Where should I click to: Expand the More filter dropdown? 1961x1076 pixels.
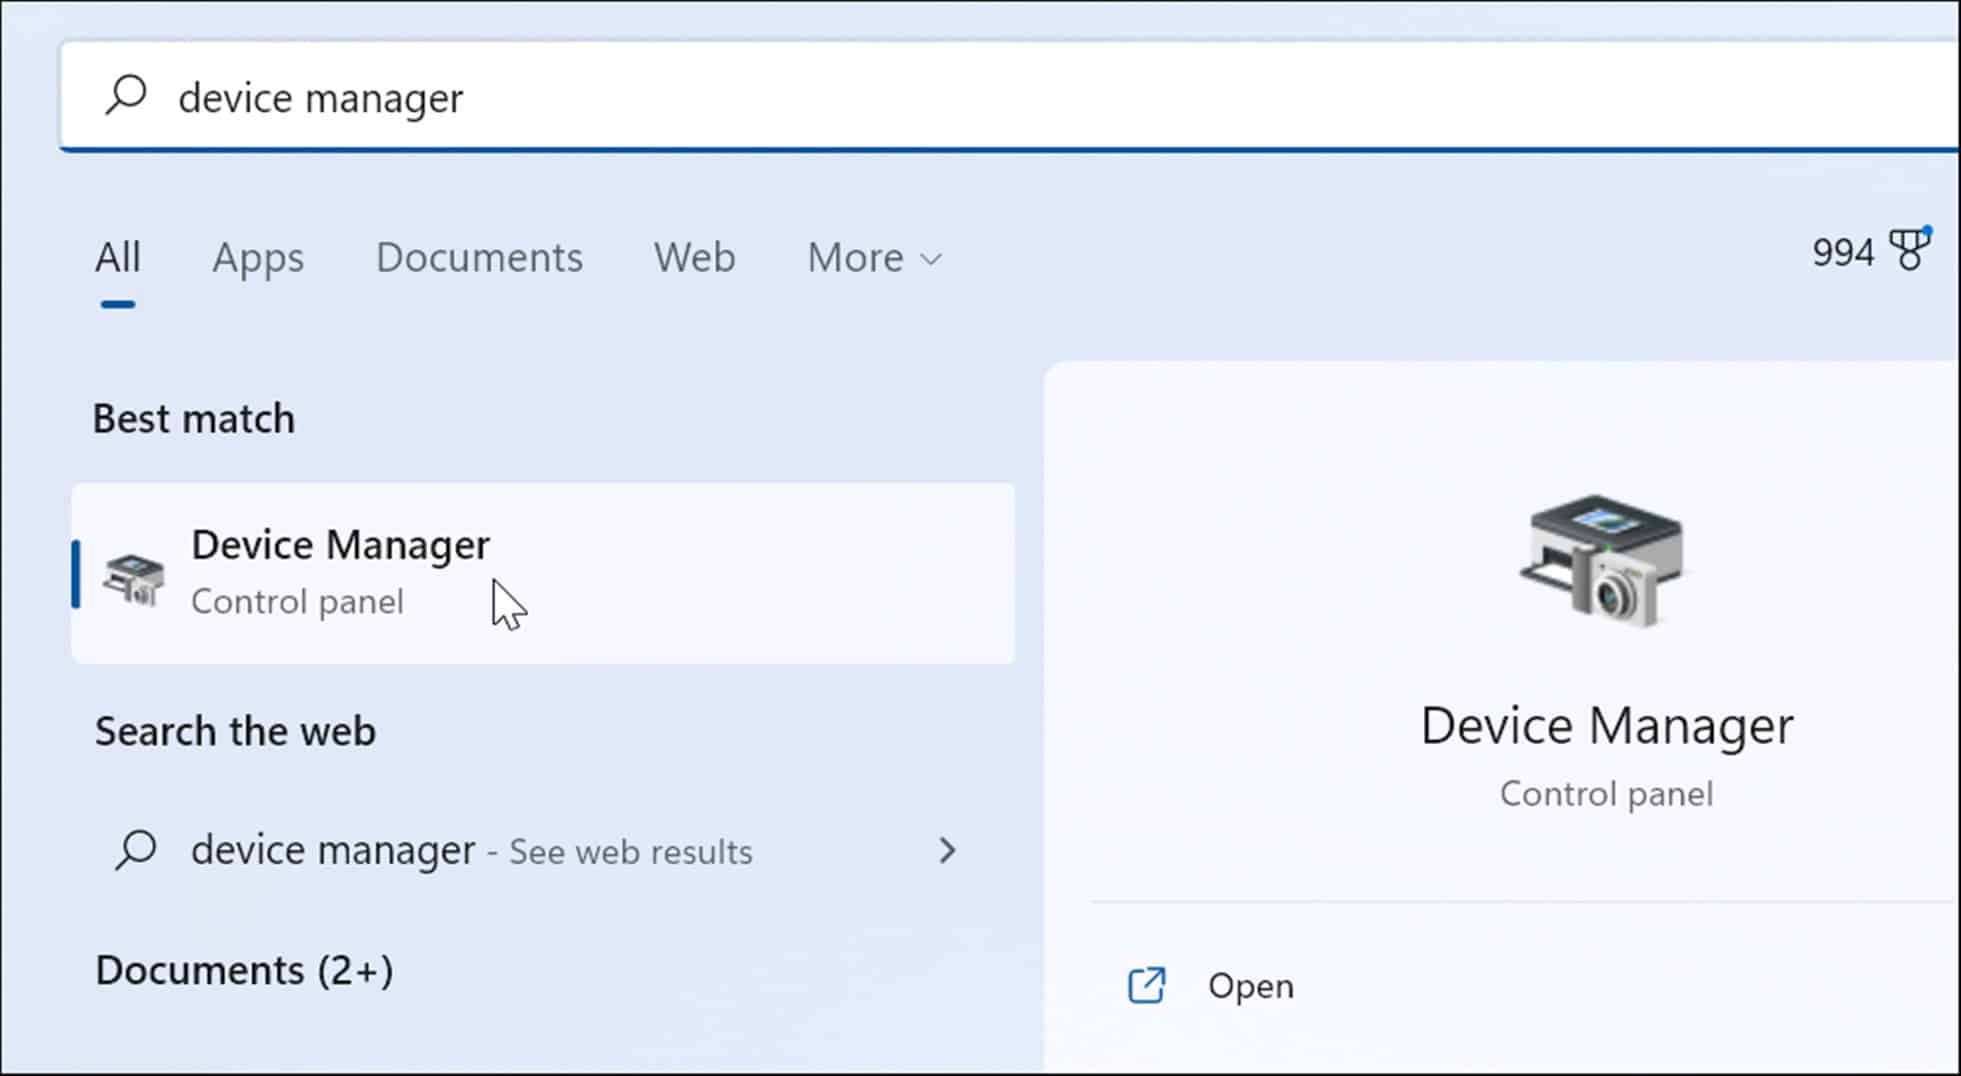pyautogui.click(x=873, y=258)
